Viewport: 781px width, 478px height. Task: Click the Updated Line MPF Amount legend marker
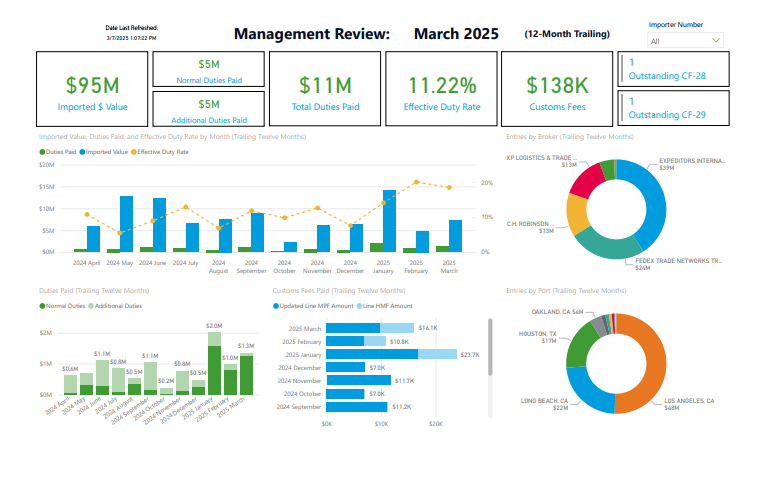click(x=276, y=305)
